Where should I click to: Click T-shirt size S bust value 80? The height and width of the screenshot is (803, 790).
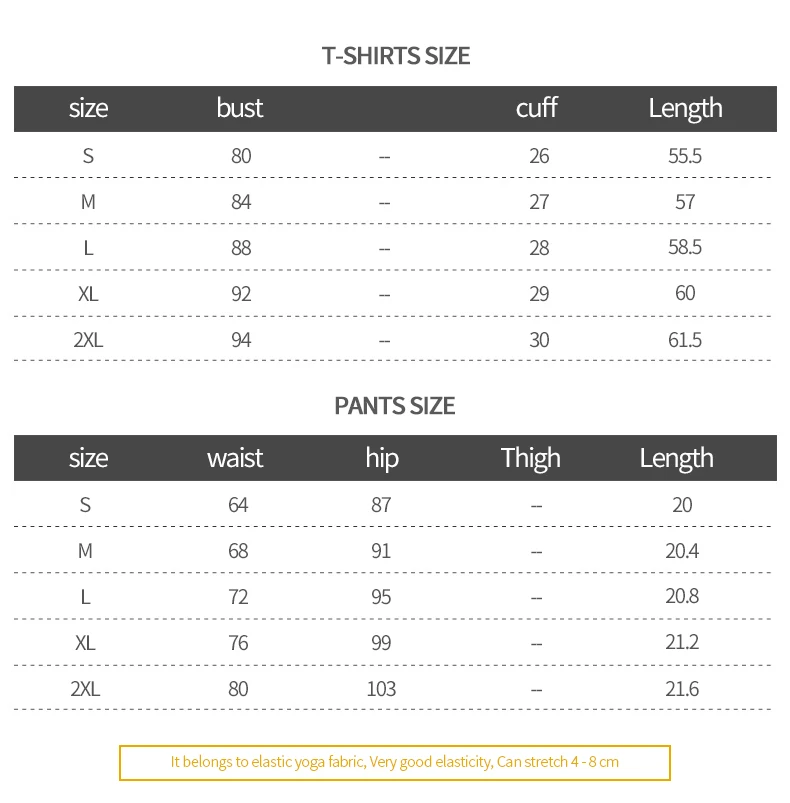(241, 156)
